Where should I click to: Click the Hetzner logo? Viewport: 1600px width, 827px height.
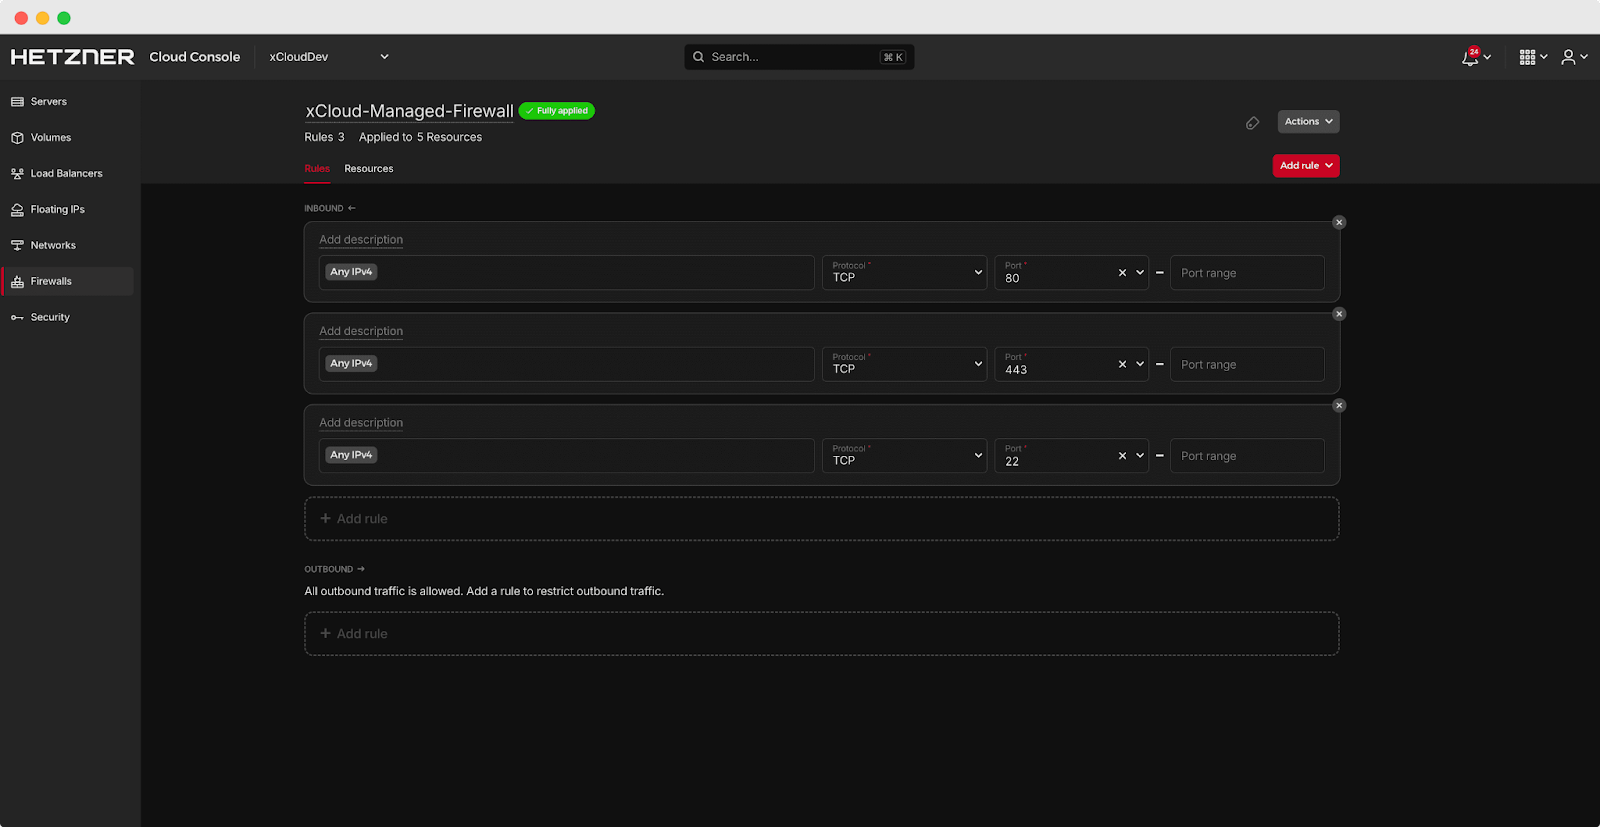(72, 57)
